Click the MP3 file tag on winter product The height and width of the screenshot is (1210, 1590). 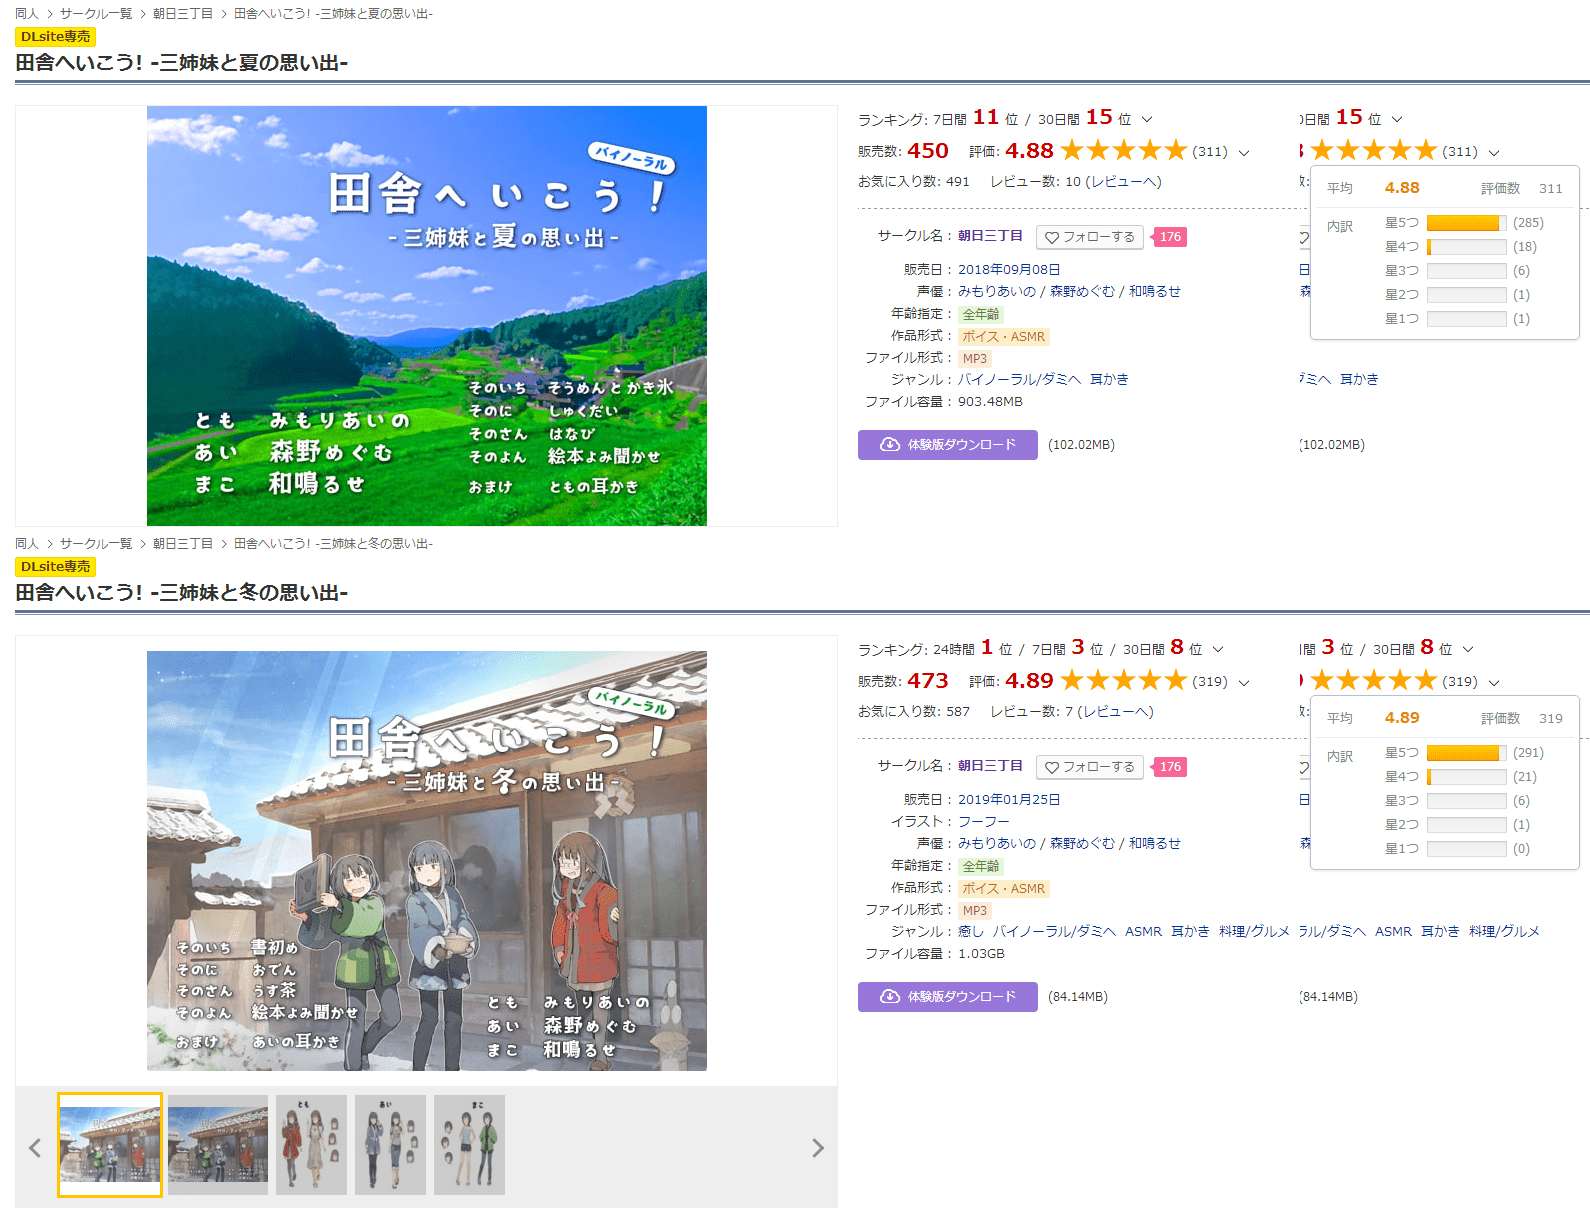tap(975, 911)
